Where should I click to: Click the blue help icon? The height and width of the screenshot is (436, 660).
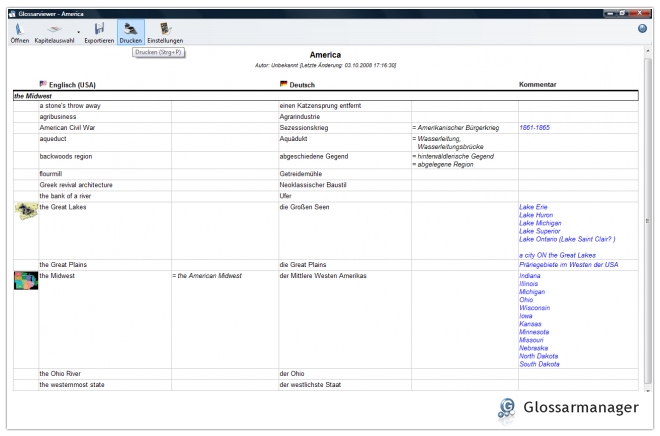[x=642, y=29]
